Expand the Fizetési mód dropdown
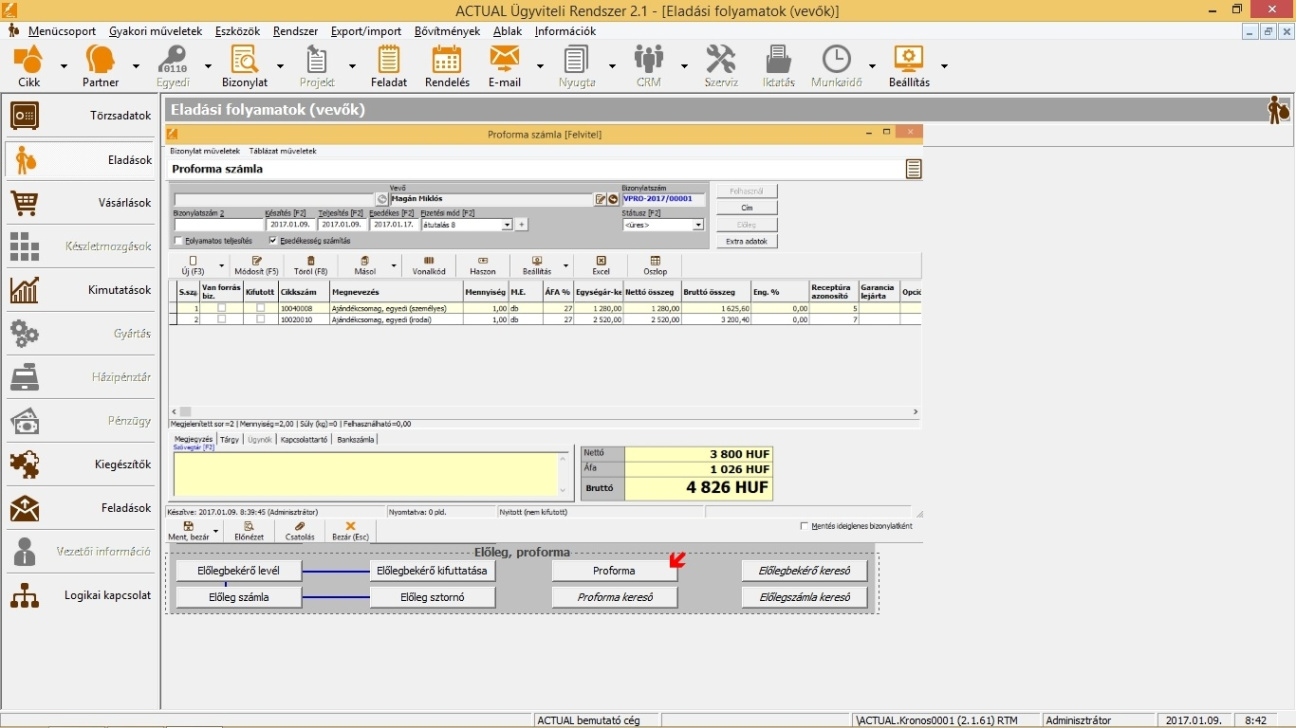 point(507,225)
